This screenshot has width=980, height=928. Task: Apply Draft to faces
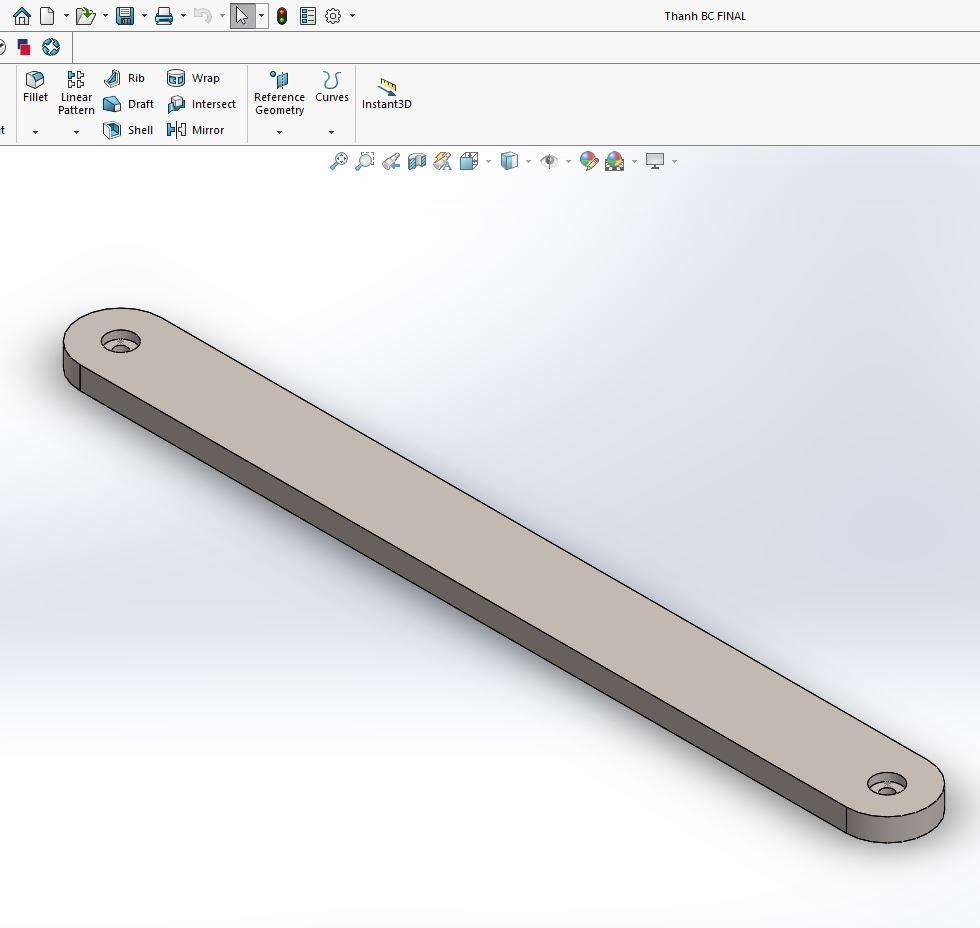click(x=128, y=104)
